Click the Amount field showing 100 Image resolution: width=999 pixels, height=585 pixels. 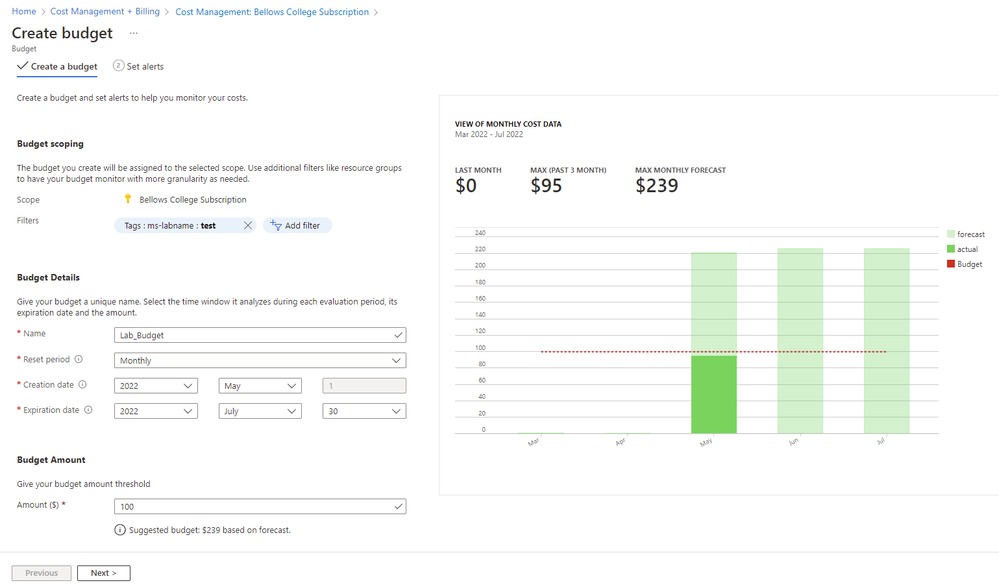pos(260,507)
